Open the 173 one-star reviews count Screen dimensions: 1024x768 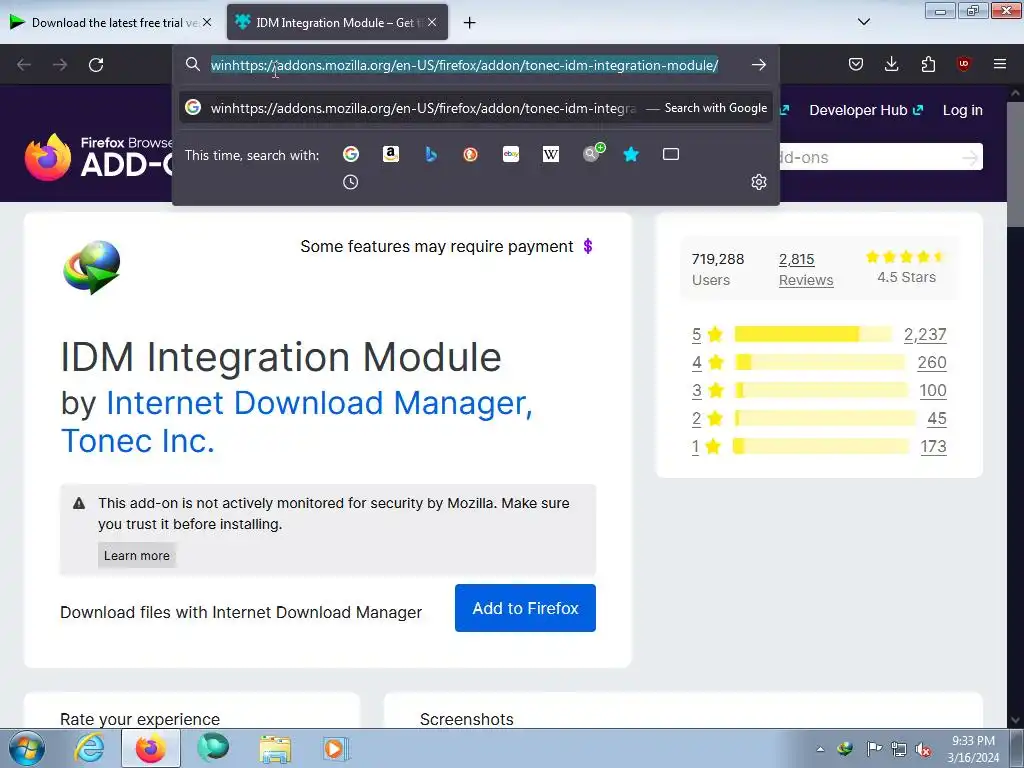tap(933, 447)
